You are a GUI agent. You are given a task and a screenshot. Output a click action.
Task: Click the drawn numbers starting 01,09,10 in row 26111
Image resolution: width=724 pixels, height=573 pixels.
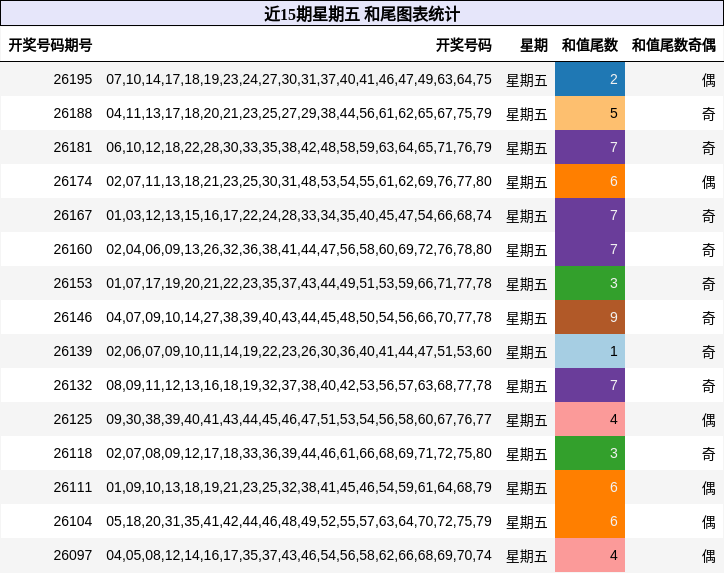tap(299, 488)
